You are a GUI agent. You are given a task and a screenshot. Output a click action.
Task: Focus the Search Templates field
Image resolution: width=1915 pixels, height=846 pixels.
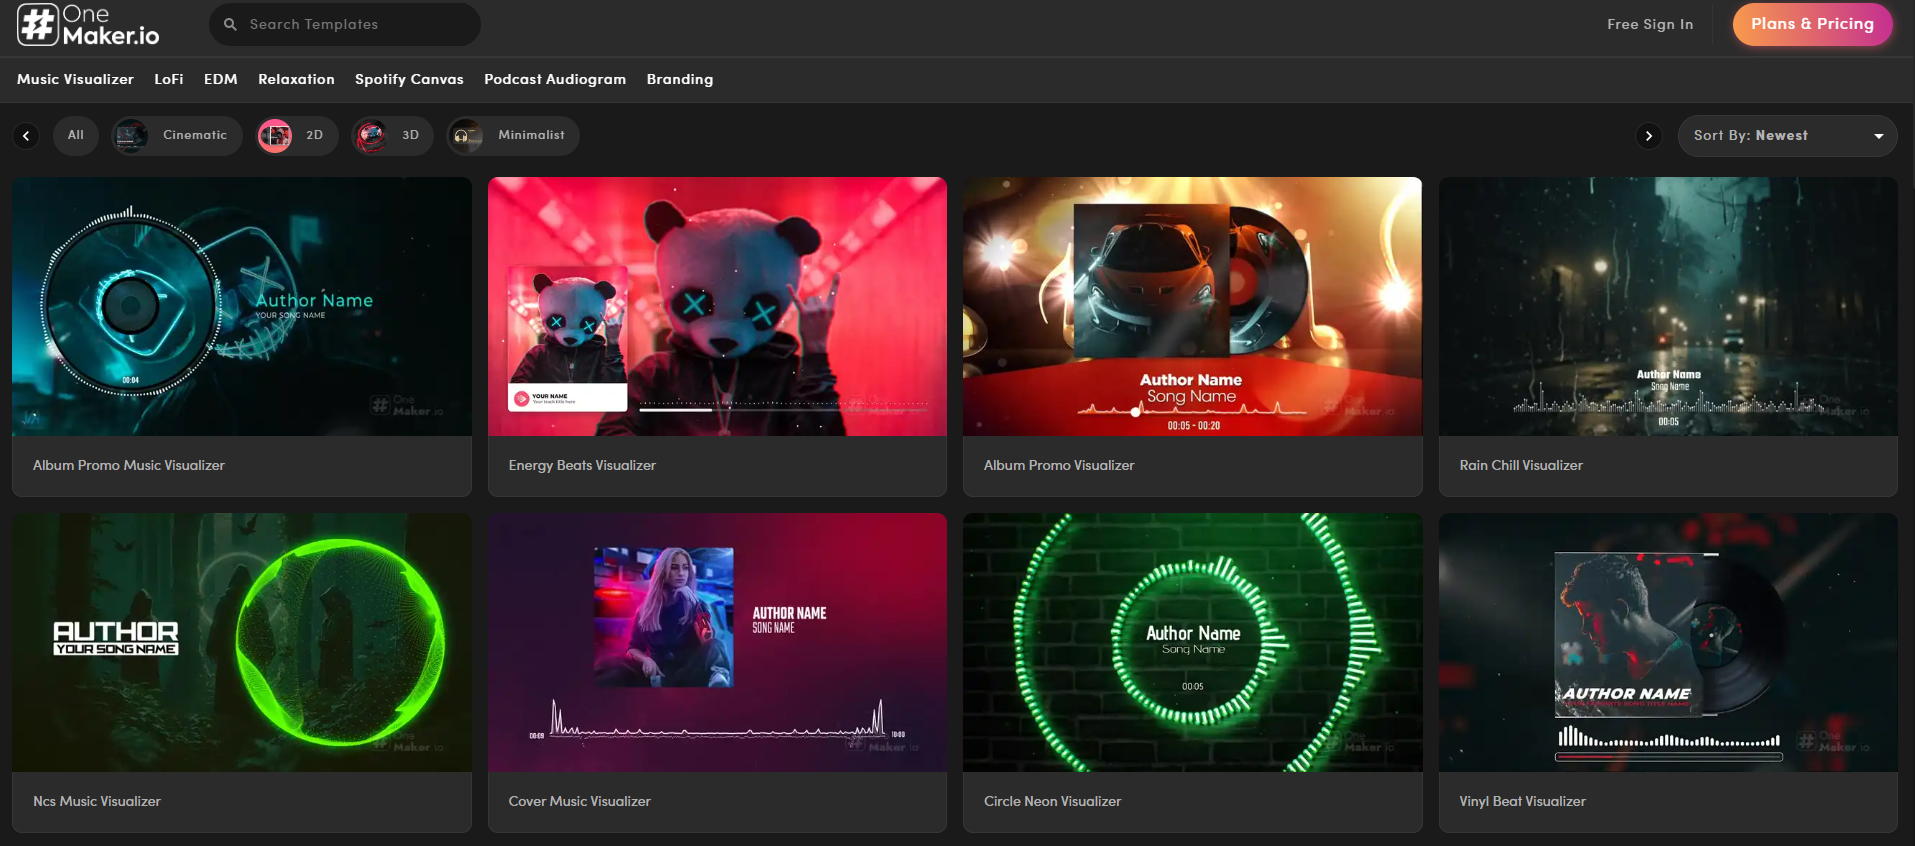pos(345,24)
